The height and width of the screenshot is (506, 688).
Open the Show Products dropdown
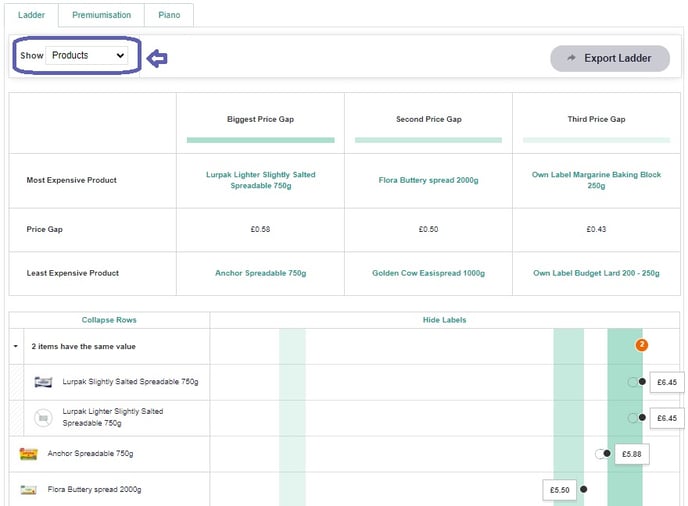(x=87, y=56)
